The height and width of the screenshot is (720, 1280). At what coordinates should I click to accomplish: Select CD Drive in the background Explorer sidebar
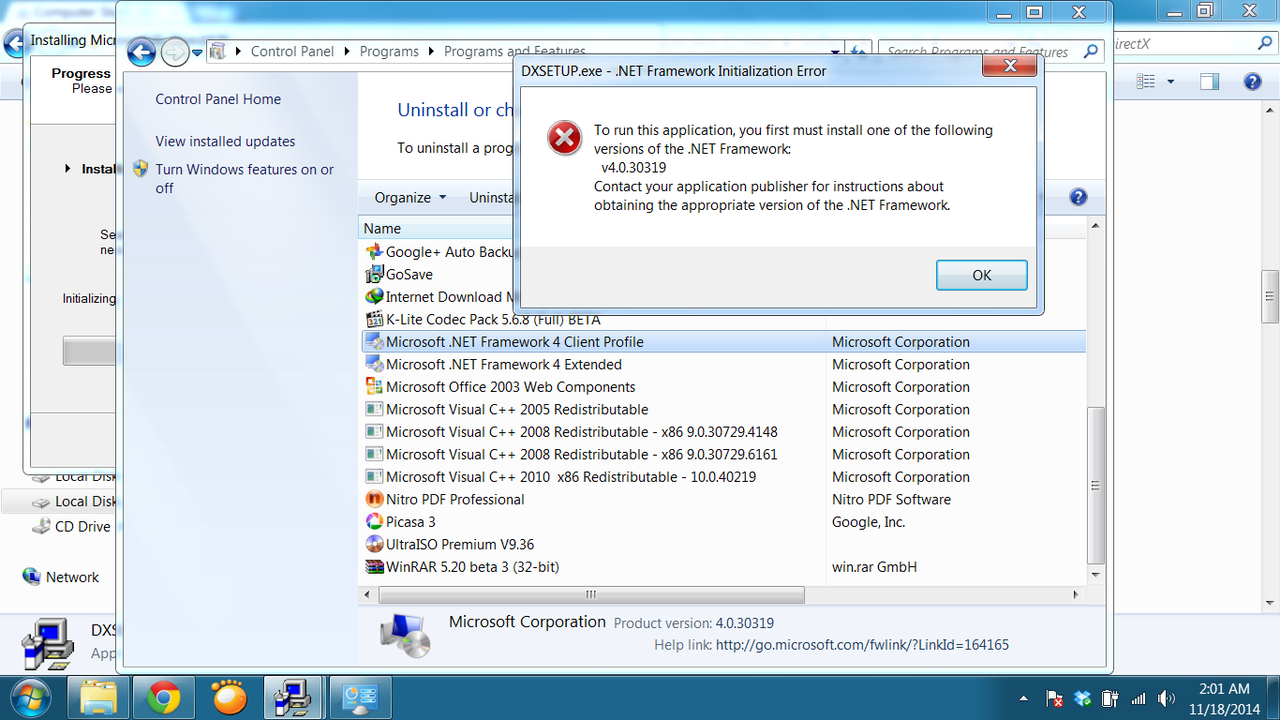(82, 526)
